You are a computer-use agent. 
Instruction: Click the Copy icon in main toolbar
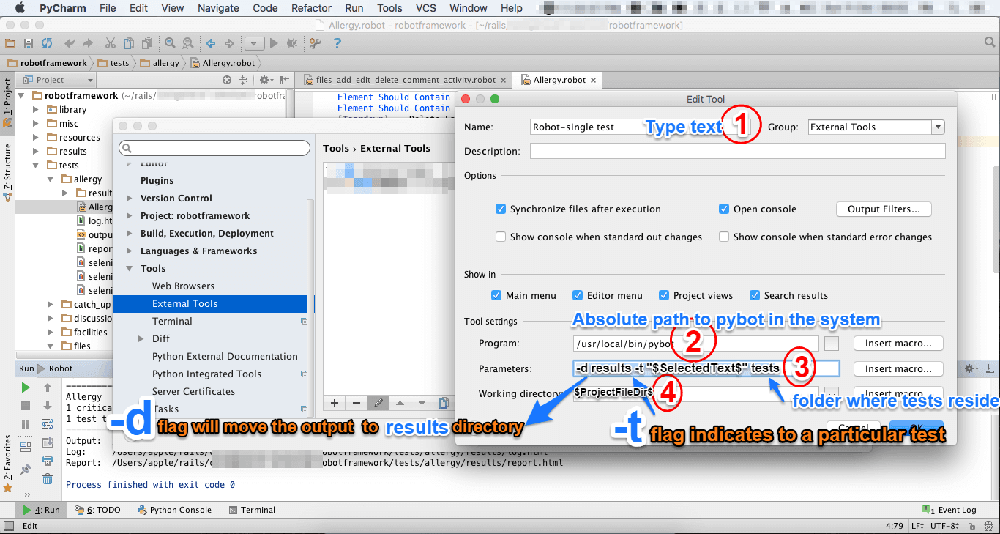[128, 43]
